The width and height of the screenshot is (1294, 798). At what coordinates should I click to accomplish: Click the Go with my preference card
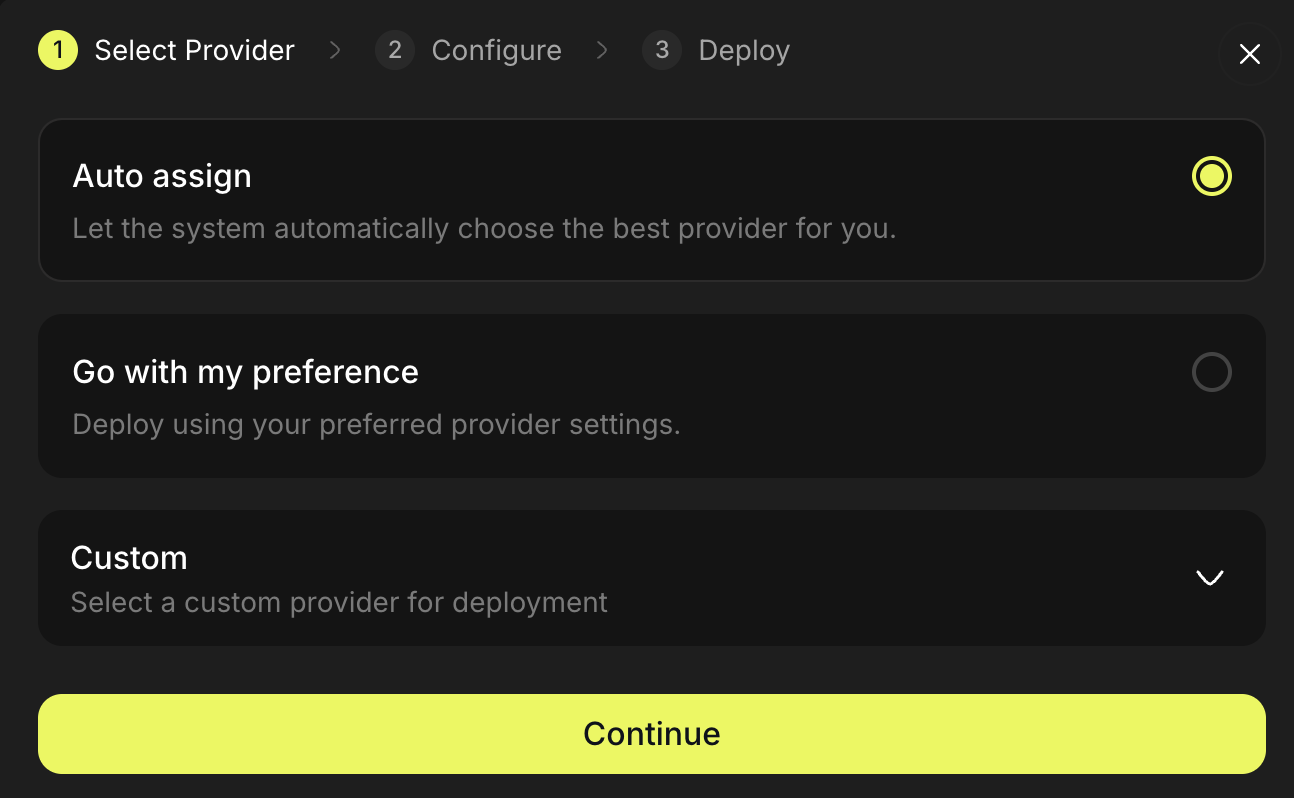[651, 396]
